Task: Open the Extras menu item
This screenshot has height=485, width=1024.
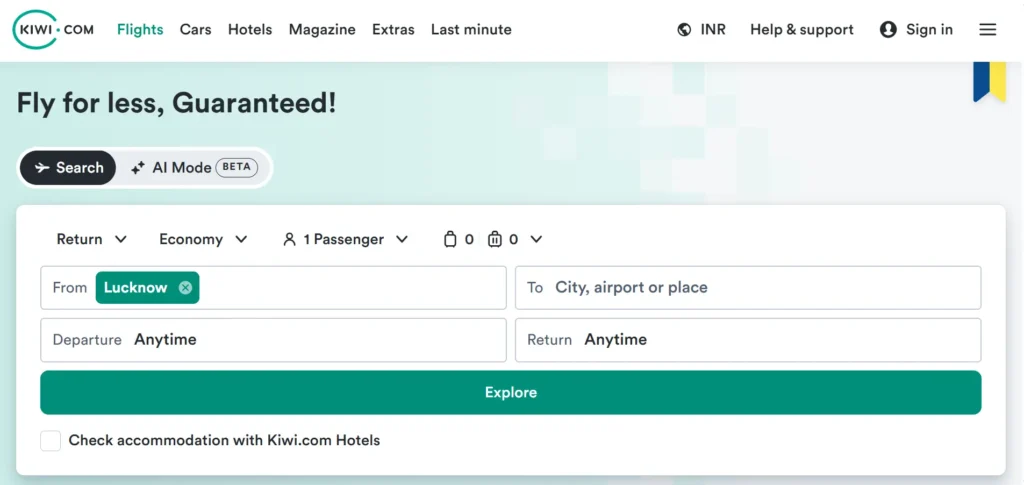Action: [393, 29]
